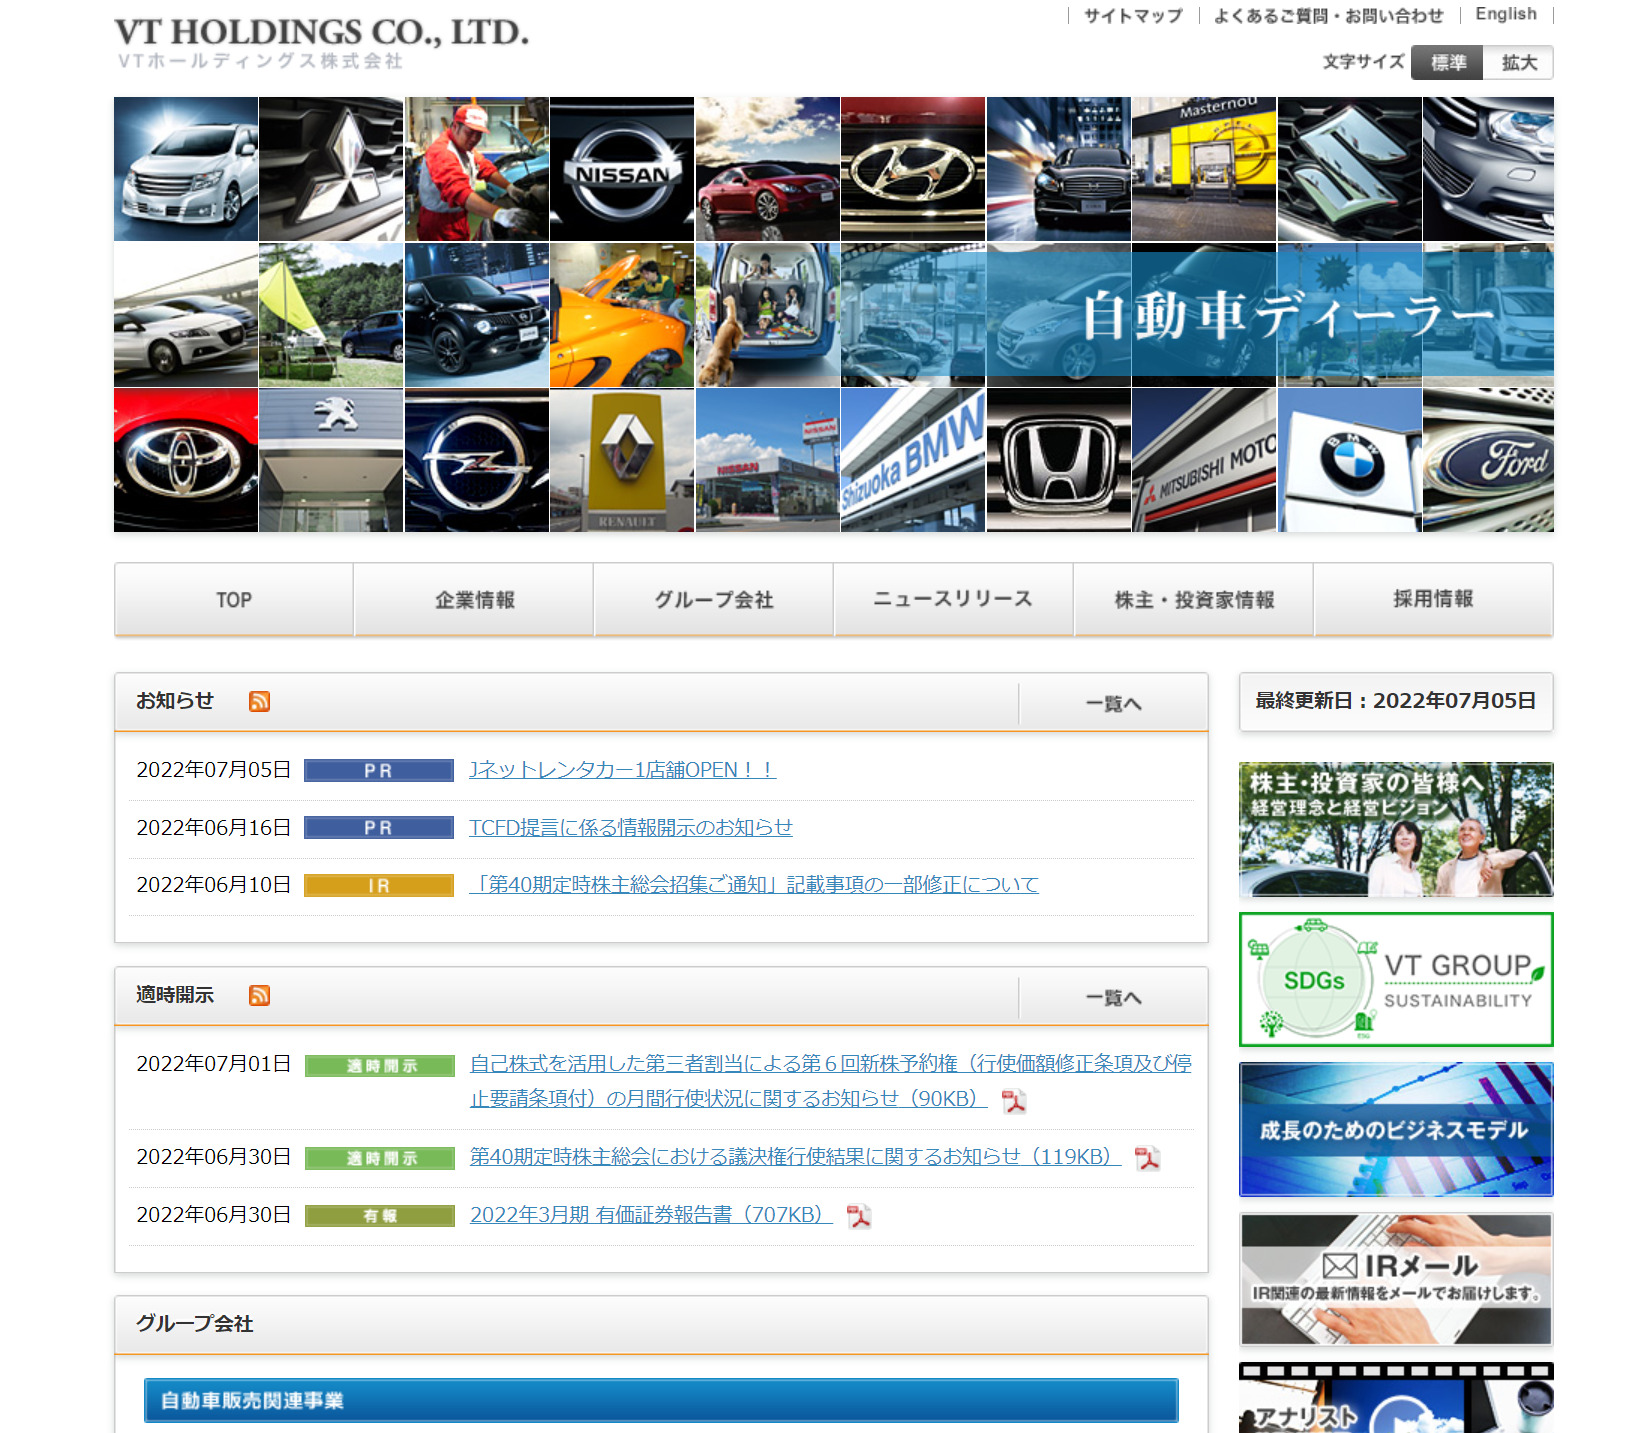Click the Renault logo tile in hero
Image resolution: width=1652 pixels, height=1433 pixels.
[x=622, y=460]
